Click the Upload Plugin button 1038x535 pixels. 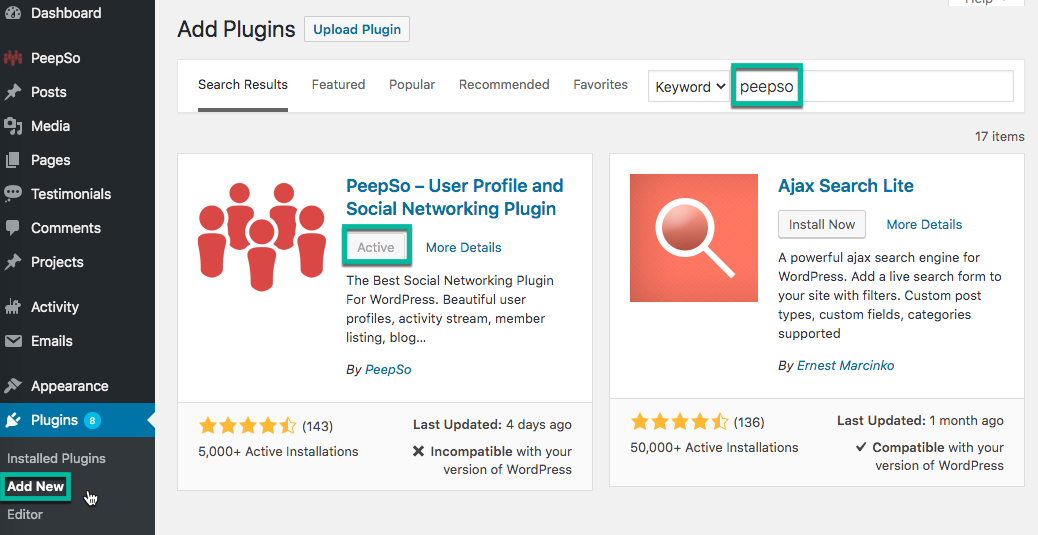click(x=357, y=29)
